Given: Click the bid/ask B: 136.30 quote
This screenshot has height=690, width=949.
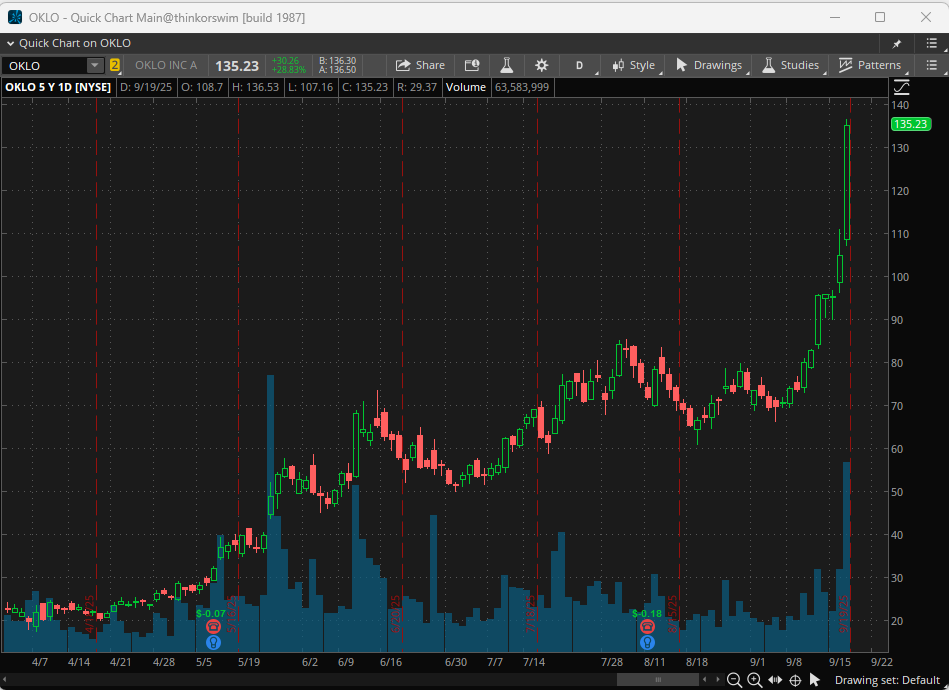Looking at the screenshot, I should tap(337, 61).
